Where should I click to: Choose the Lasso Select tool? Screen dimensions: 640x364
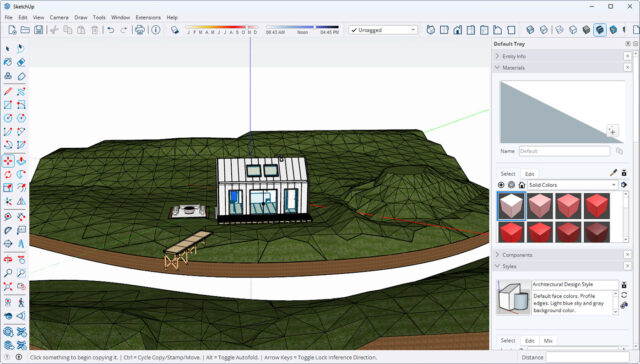point(21,49)
